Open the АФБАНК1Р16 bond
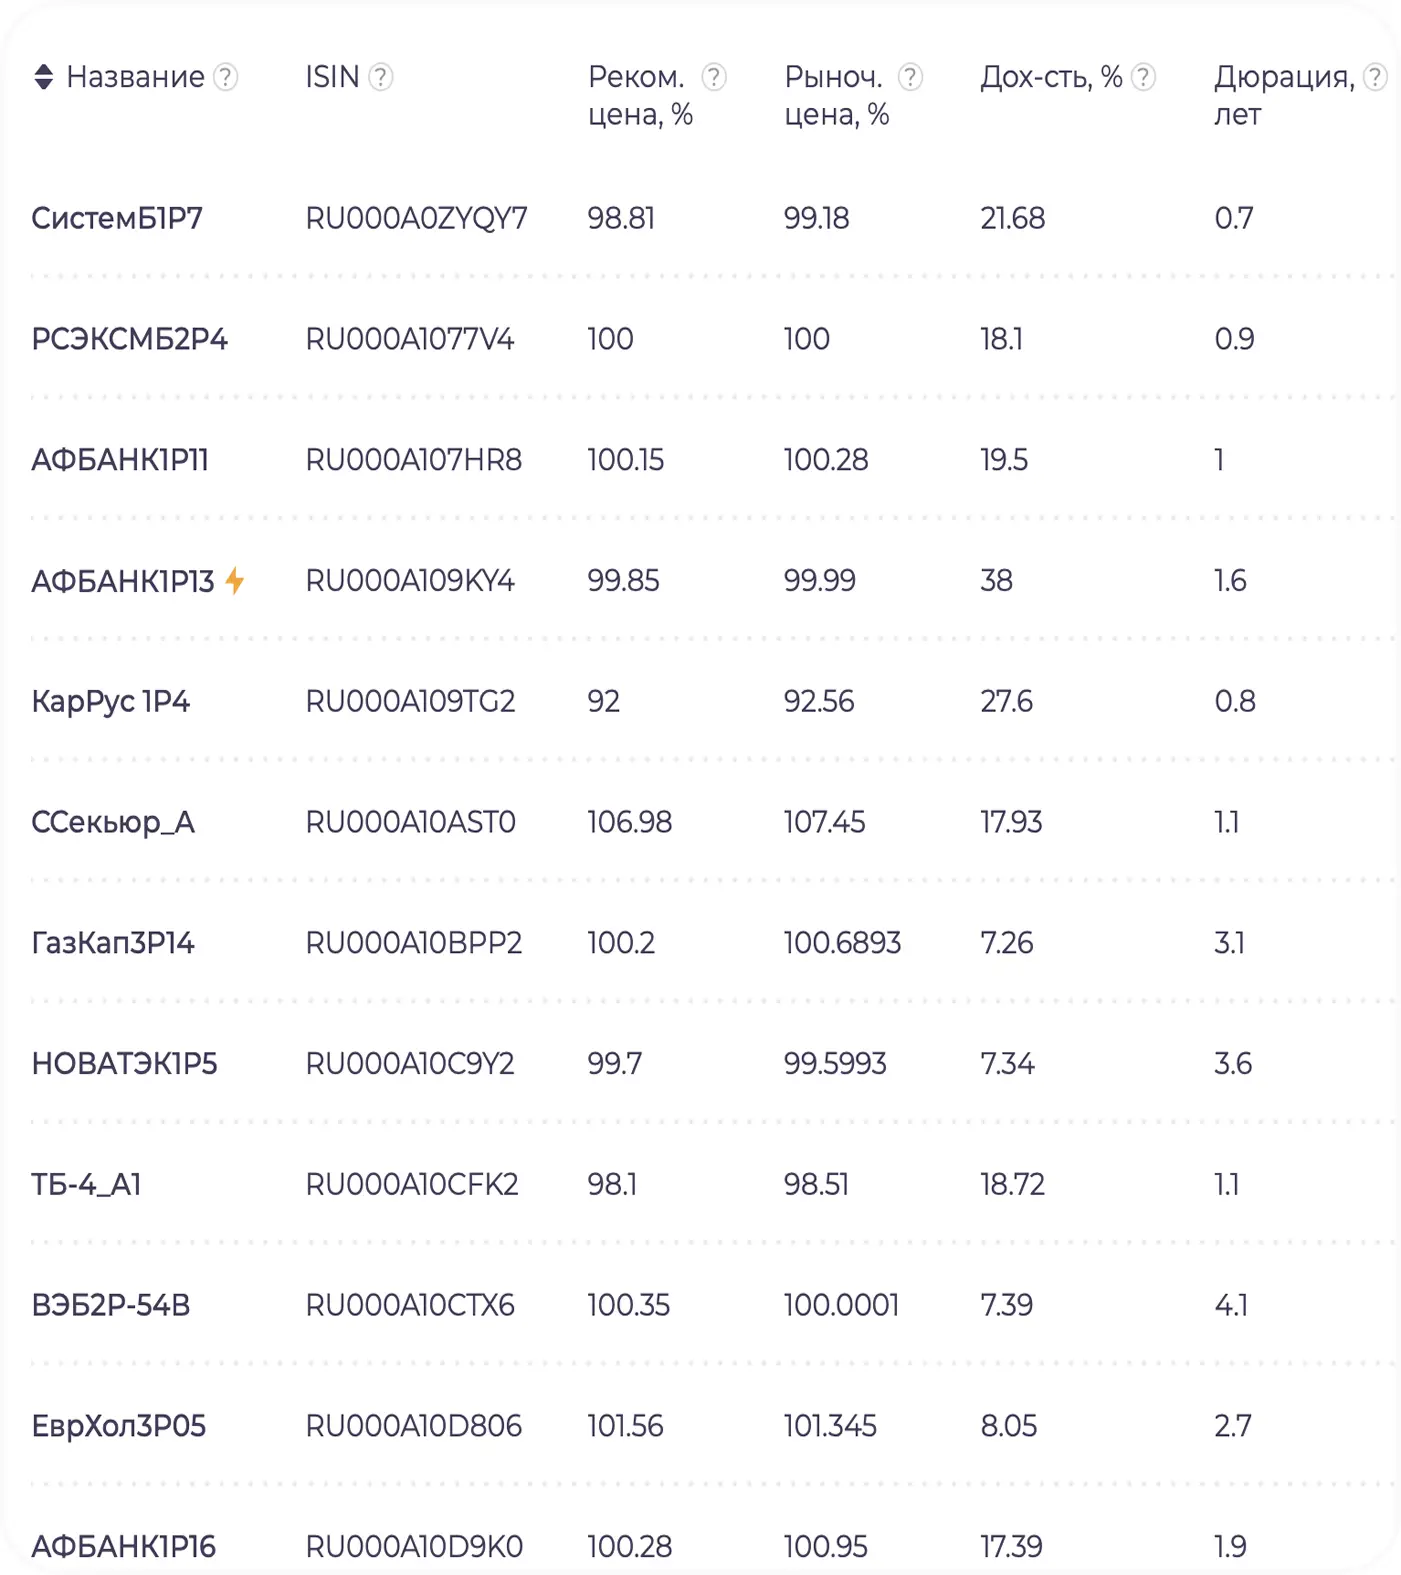This screenshot has height=1575, width=1401. pyautogui.click(x=123, y=1547)
